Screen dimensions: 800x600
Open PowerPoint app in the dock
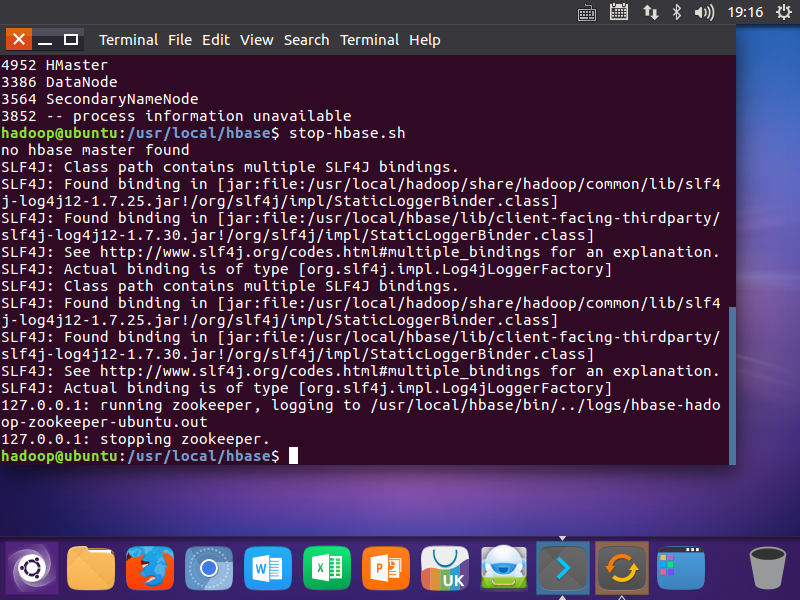tap(386, 568)
